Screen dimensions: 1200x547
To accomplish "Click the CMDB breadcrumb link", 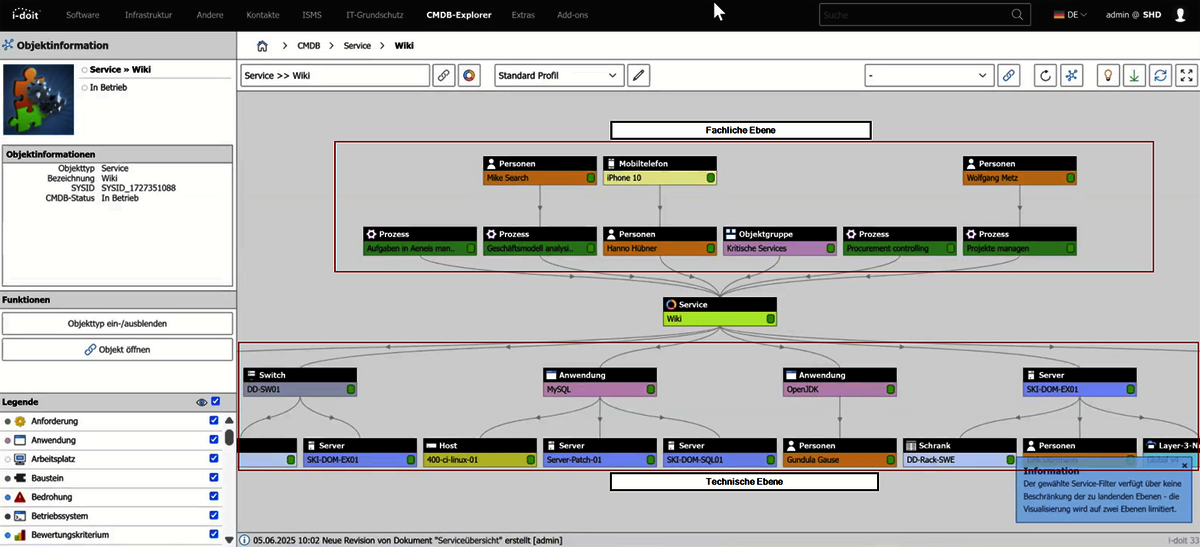I will point(308,46).
